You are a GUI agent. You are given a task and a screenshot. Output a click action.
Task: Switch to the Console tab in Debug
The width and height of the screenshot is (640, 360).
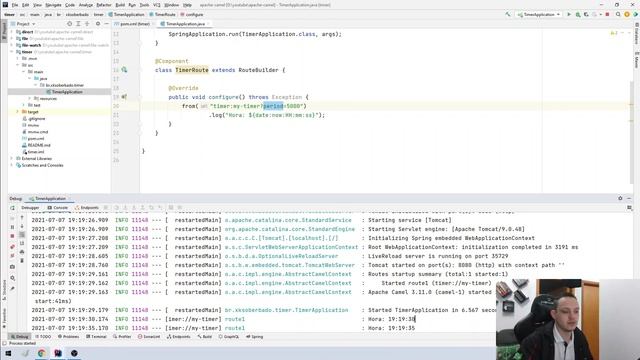pos(58,208)
